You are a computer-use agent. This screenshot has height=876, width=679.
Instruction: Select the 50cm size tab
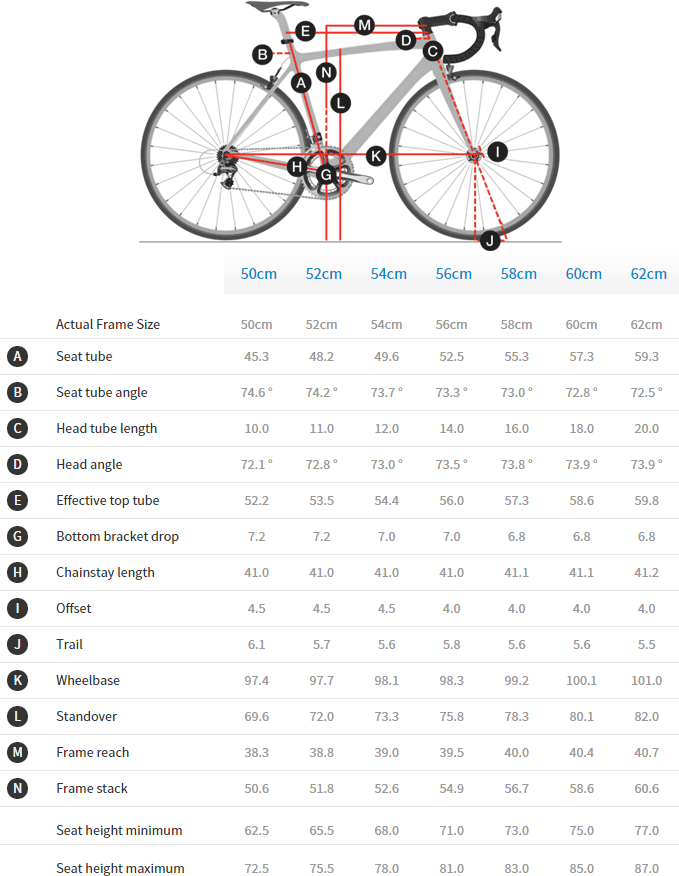tap(259, 274)
